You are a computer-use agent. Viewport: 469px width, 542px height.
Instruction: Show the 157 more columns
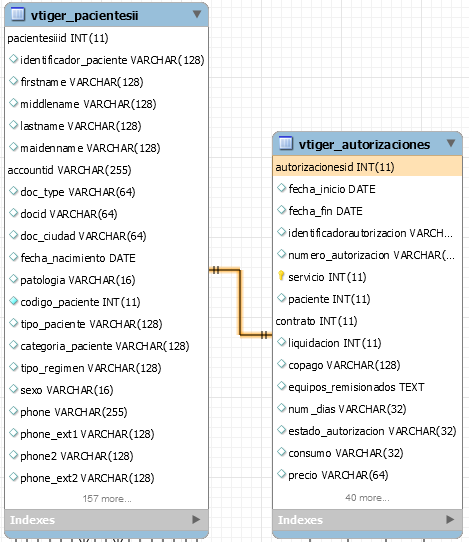(x=107, y=498)
